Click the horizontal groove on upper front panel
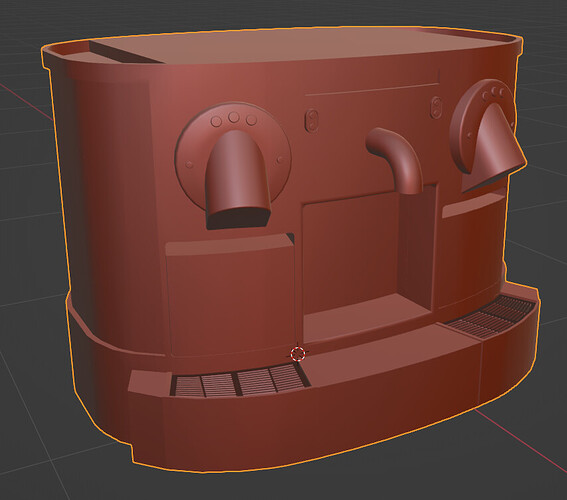This screenshot has height=500, width=567. 372,89
